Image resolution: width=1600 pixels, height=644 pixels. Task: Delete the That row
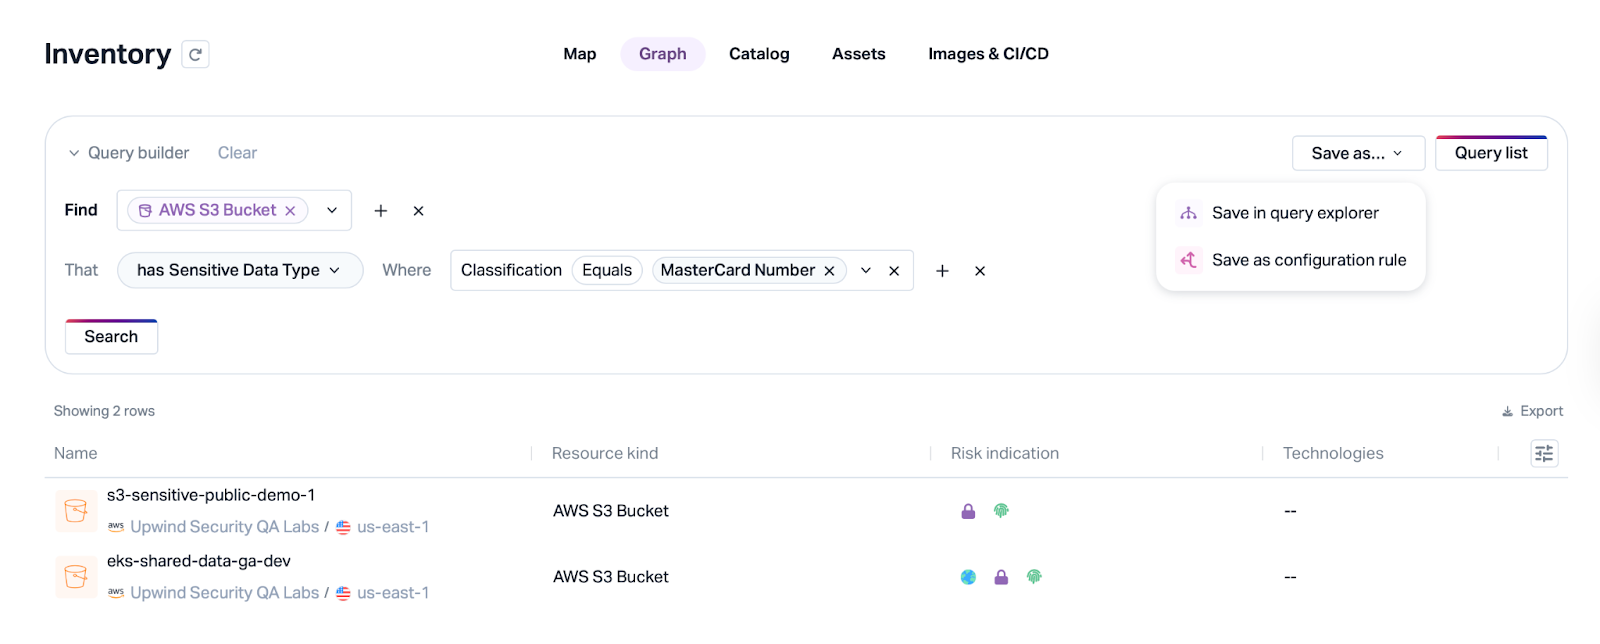980,271
